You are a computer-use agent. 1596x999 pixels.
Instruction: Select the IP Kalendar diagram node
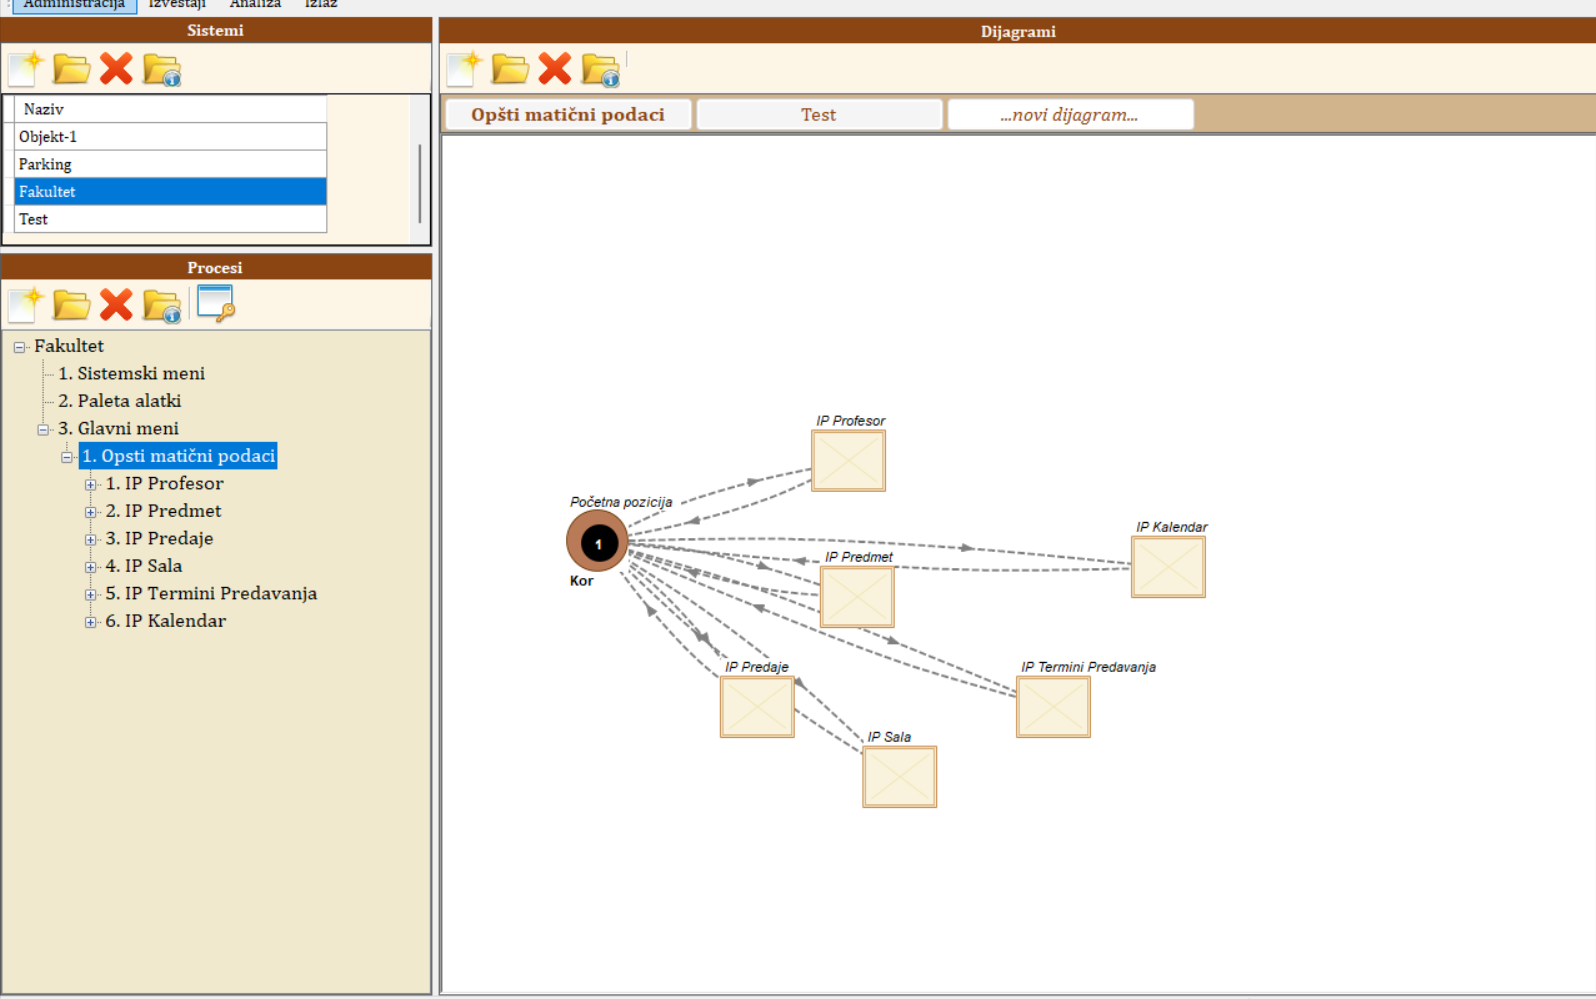(x=1168, y=567)
